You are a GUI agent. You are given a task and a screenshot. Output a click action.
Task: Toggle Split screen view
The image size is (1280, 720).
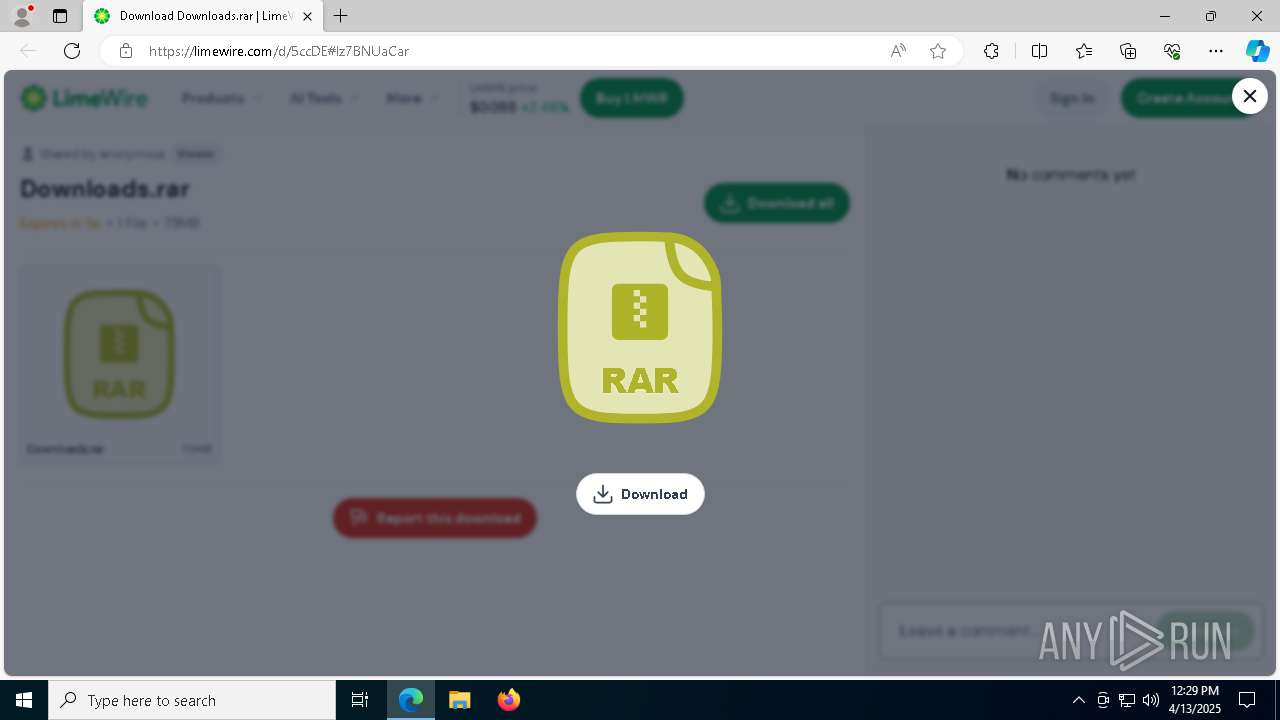pos(1039,51)
